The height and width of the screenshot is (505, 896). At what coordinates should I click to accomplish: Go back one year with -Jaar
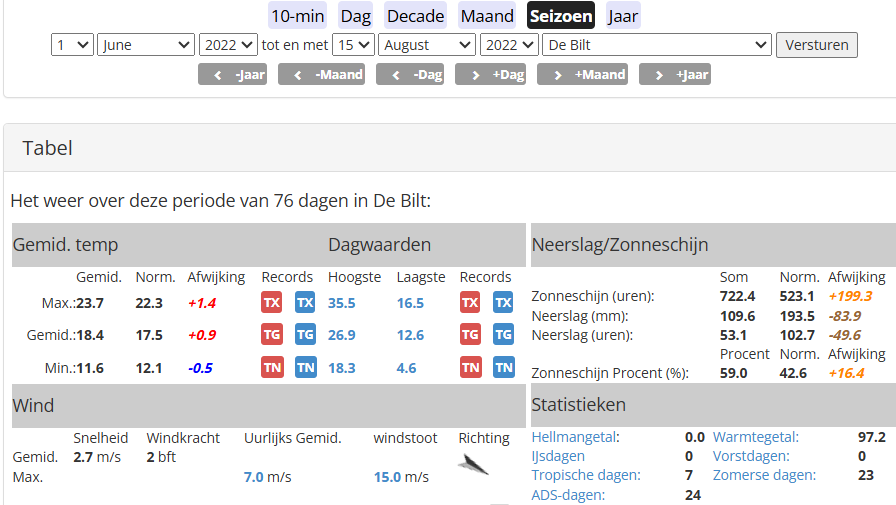tap(233, 75)
